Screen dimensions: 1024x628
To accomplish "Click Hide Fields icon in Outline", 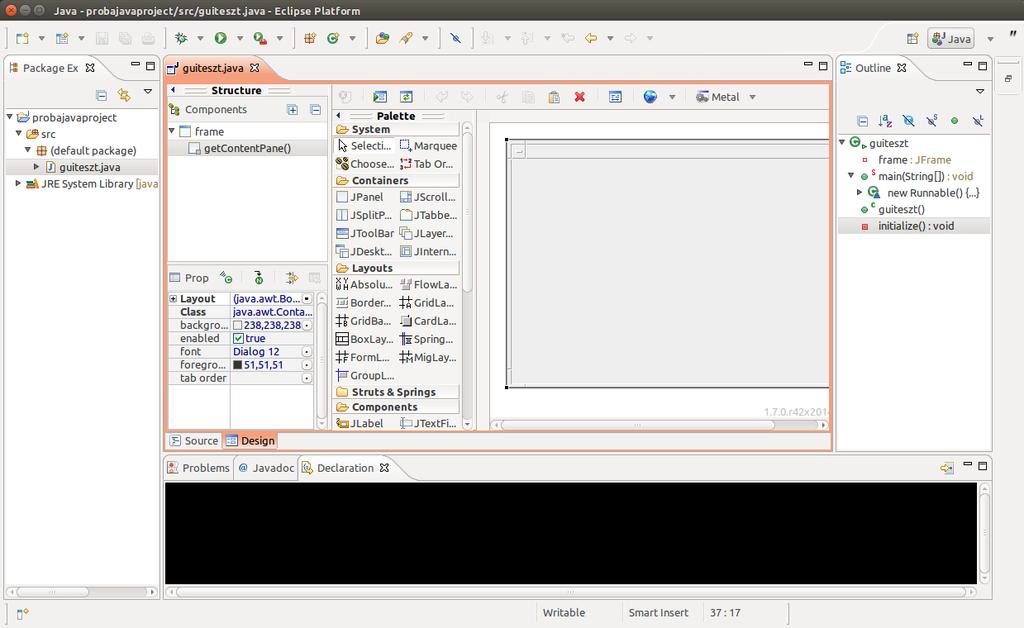I will [908, 121].
